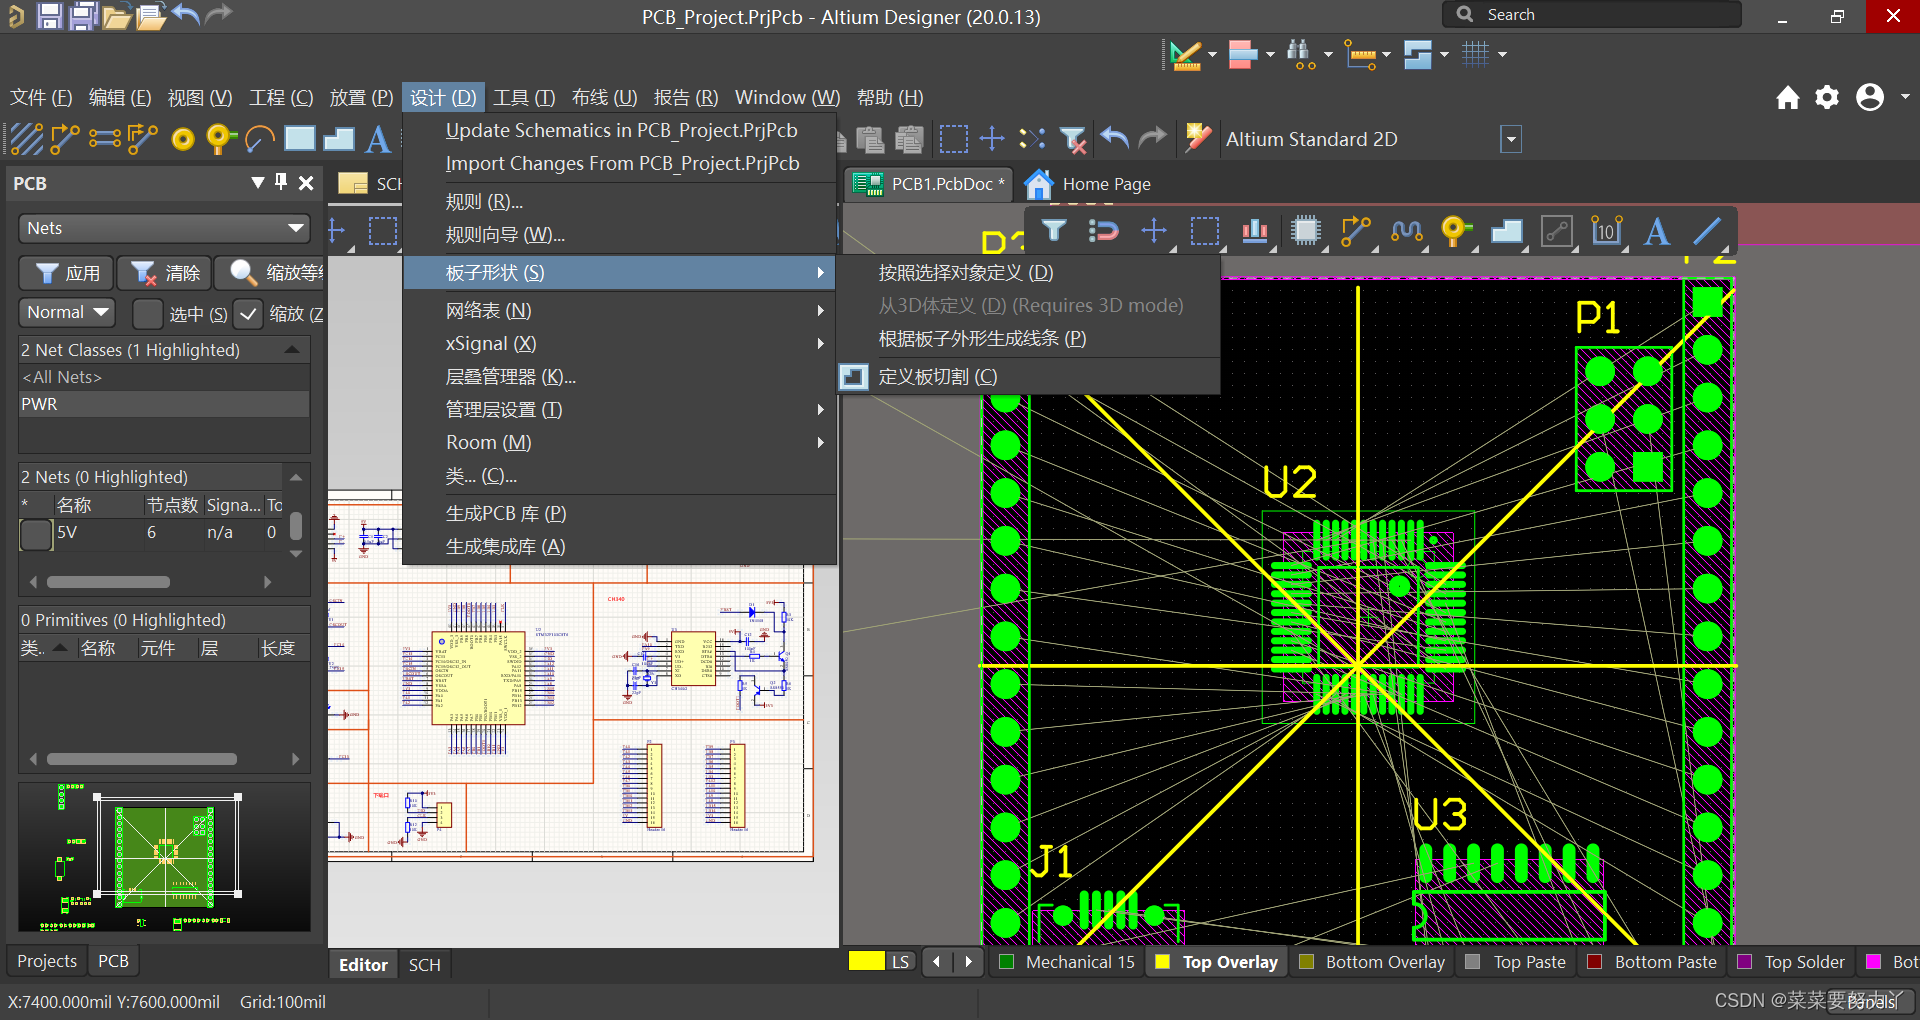Select the Place Pad tool
Screen dimensions: 1920x1020
[182, 139]
